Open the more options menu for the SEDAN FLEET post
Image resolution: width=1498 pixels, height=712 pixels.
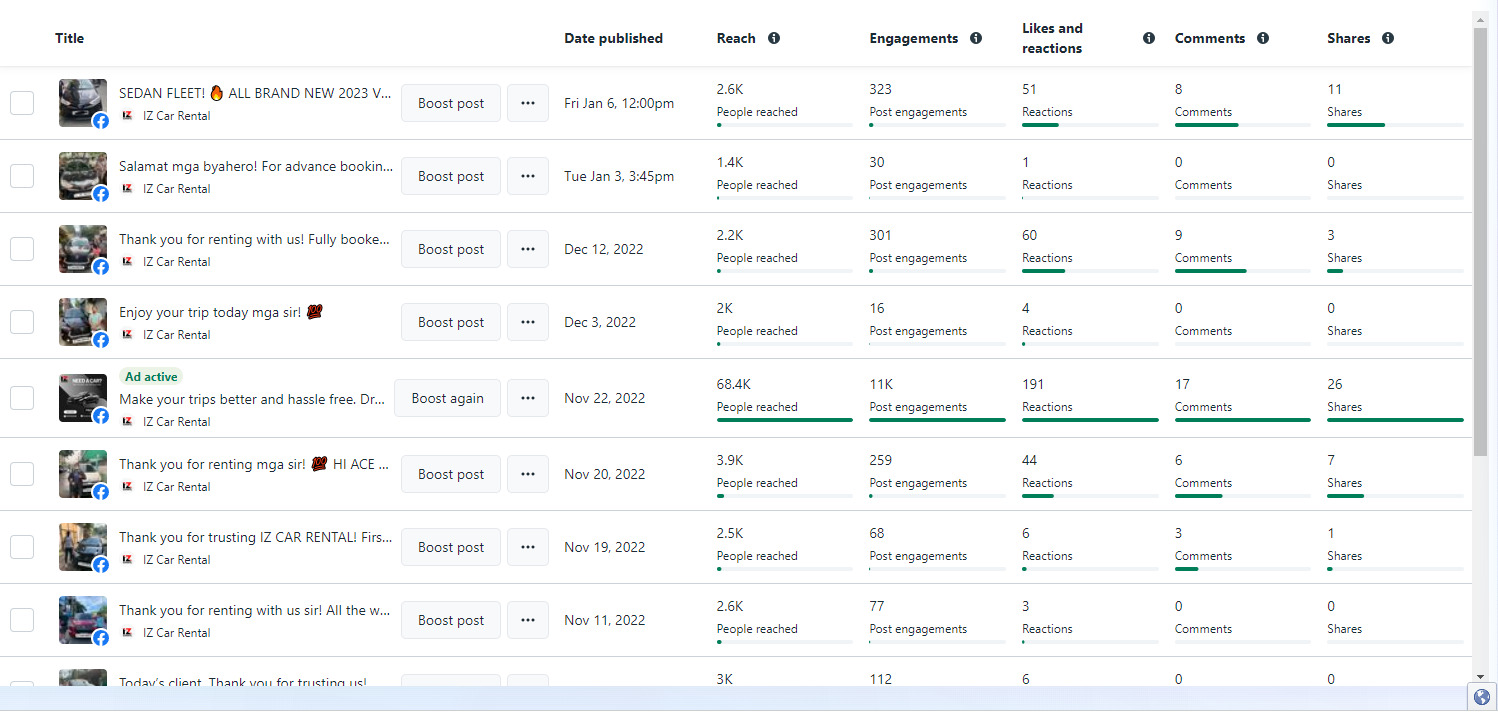(528, 103)
